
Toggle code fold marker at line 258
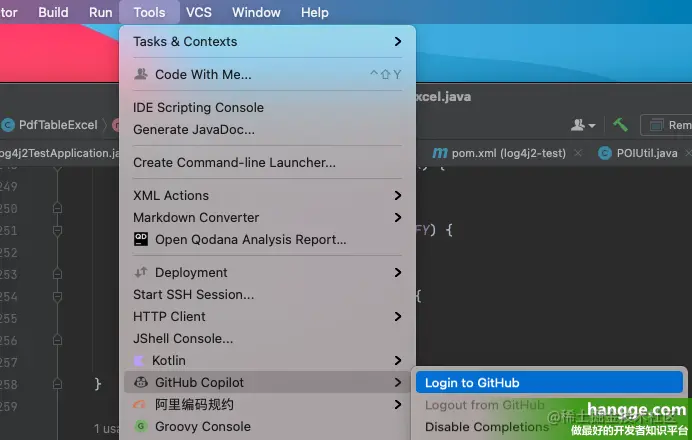pos(57,384)
